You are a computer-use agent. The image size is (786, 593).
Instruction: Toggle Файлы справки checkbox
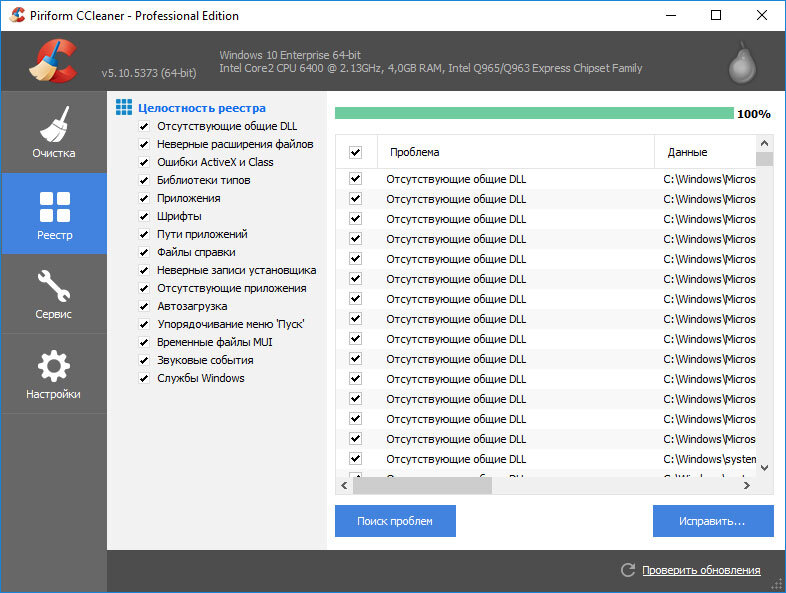tap(144, 253)
